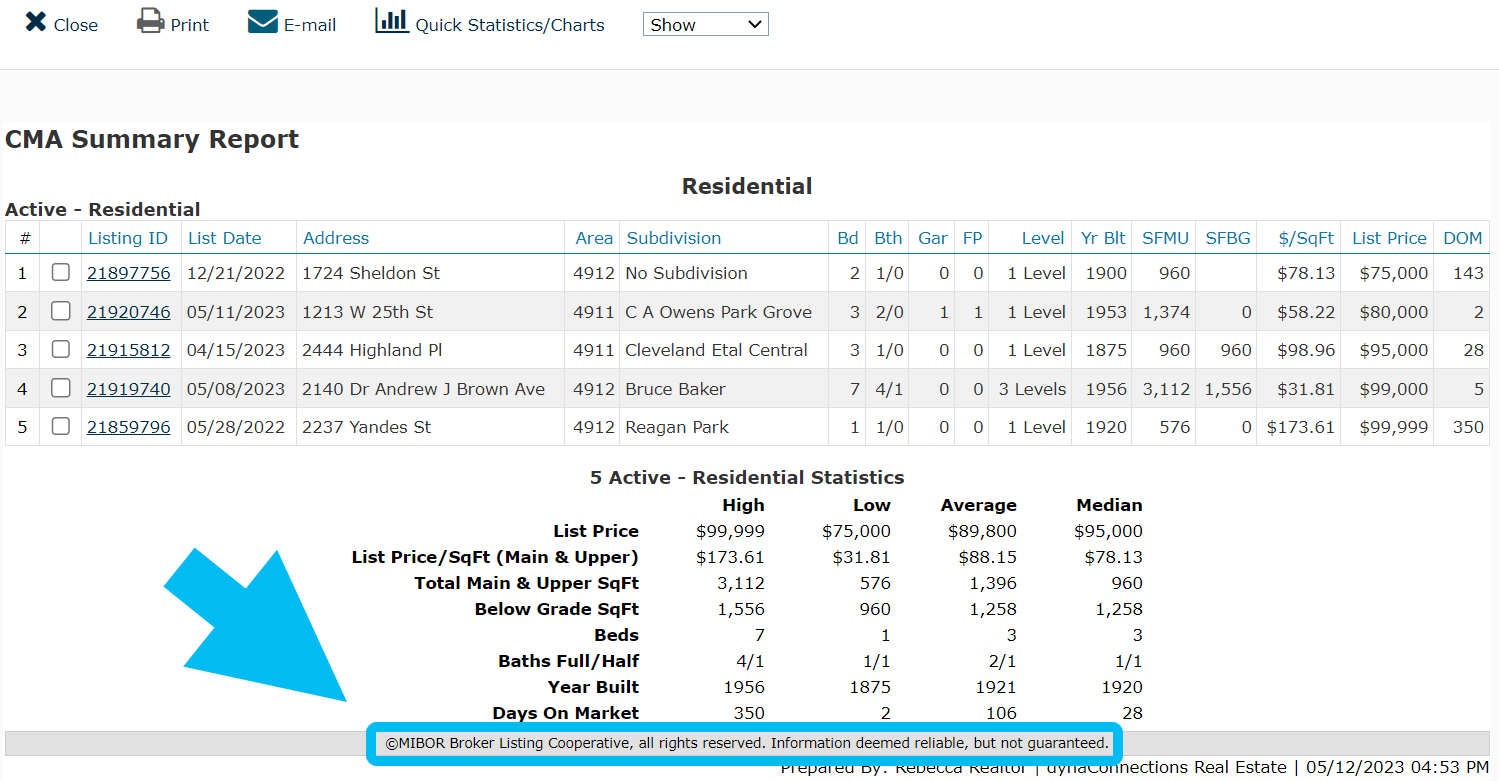The image size is (1499, 781).
Task: Click the 3 Levels cell
Action: pos(1032,389)
